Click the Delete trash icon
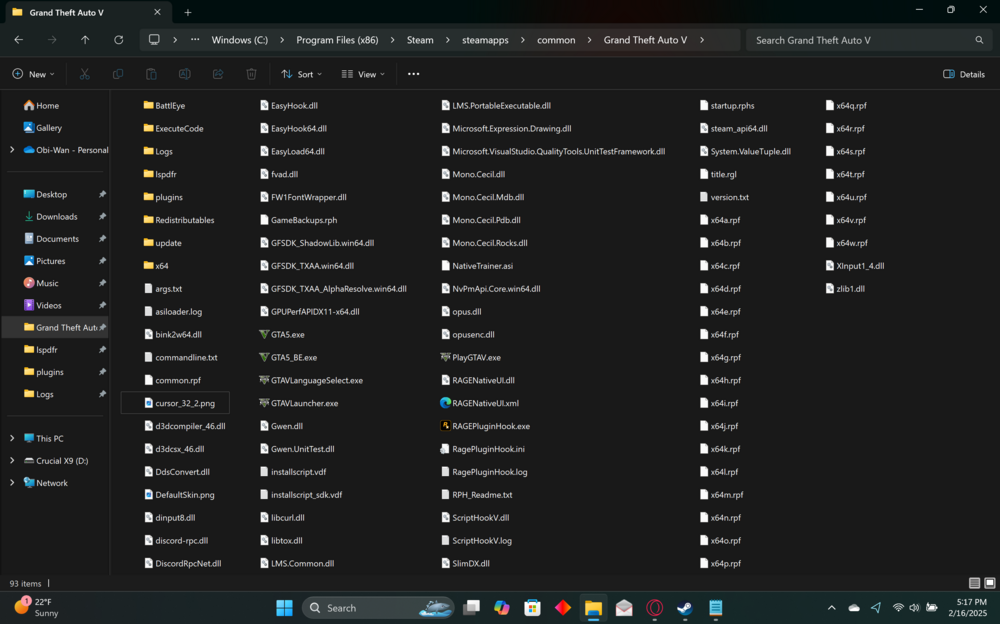The width and height of the screenshot is (1000, 624). [251, 74]
